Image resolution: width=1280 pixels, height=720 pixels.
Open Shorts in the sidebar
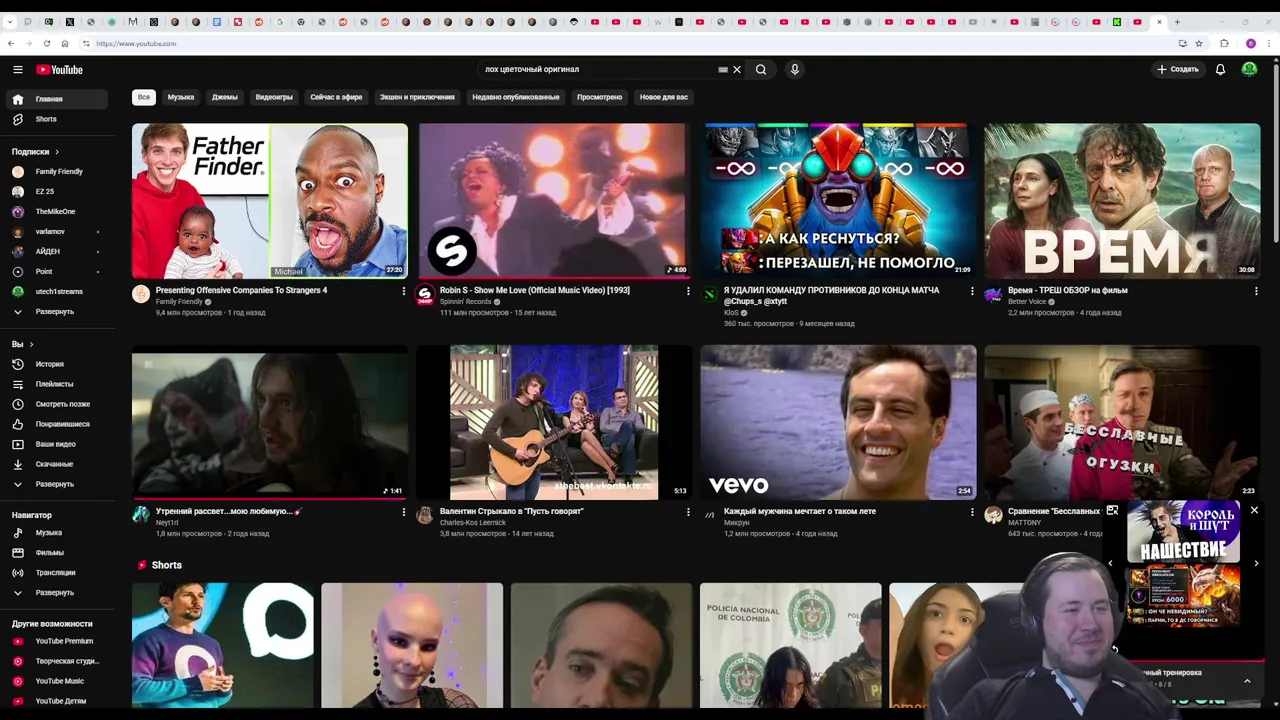coord(58,119)
